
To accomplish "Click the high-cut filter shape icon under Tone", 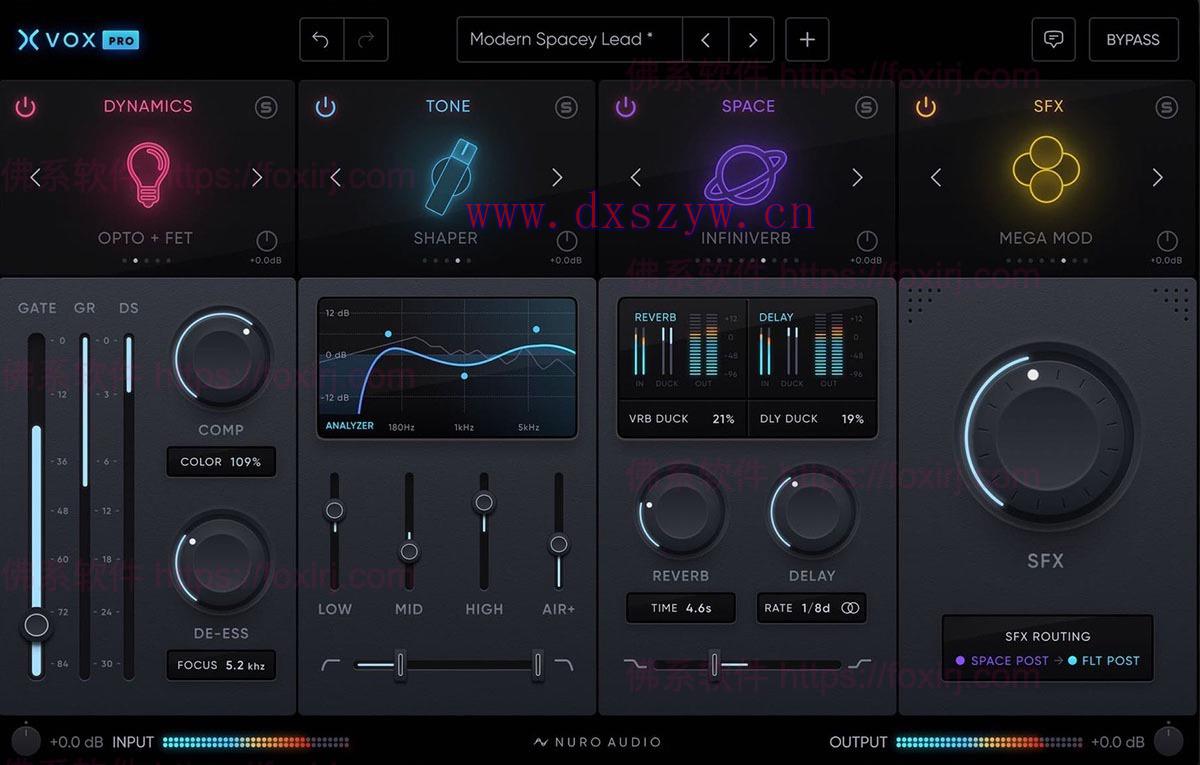I will (x=563, y=664).
